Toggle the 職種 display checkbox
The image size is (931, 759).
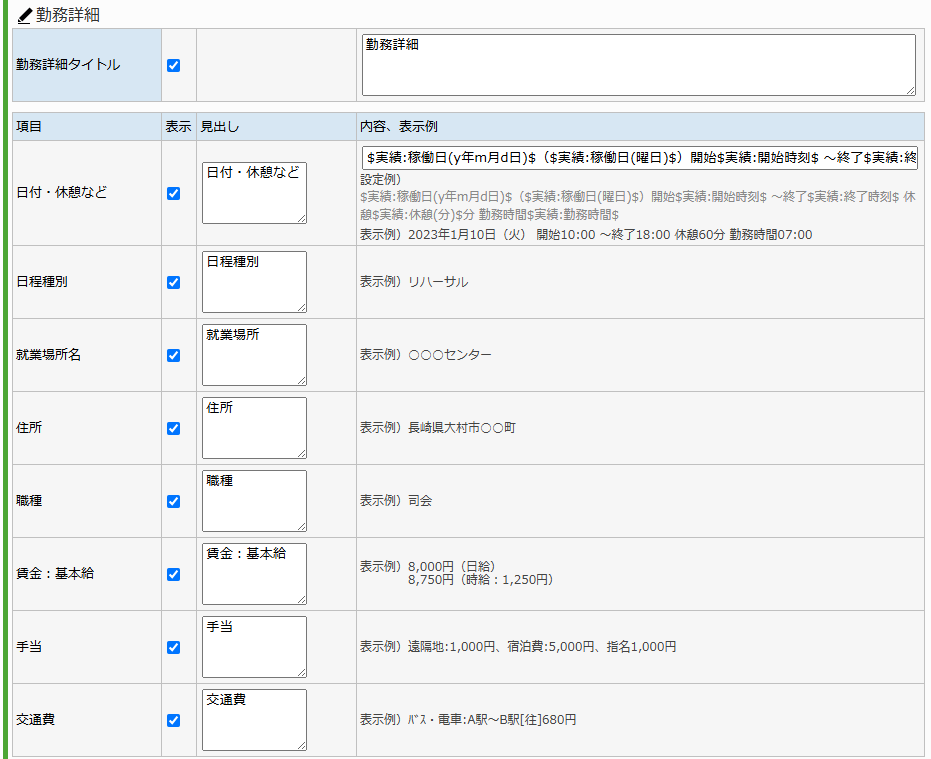click(x=173, y=502)
